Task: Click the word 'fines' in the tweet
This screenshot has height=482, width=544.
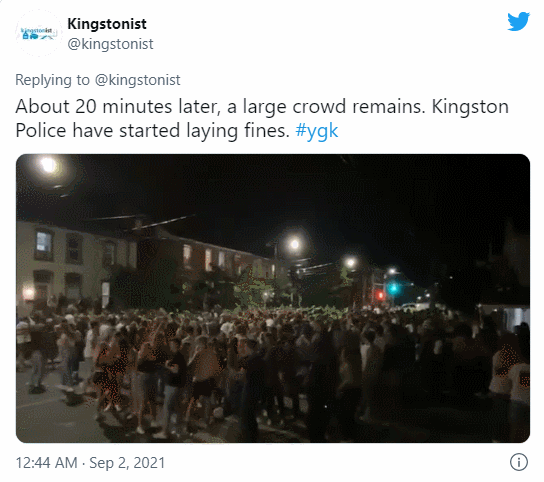Action: click(264, 131)
